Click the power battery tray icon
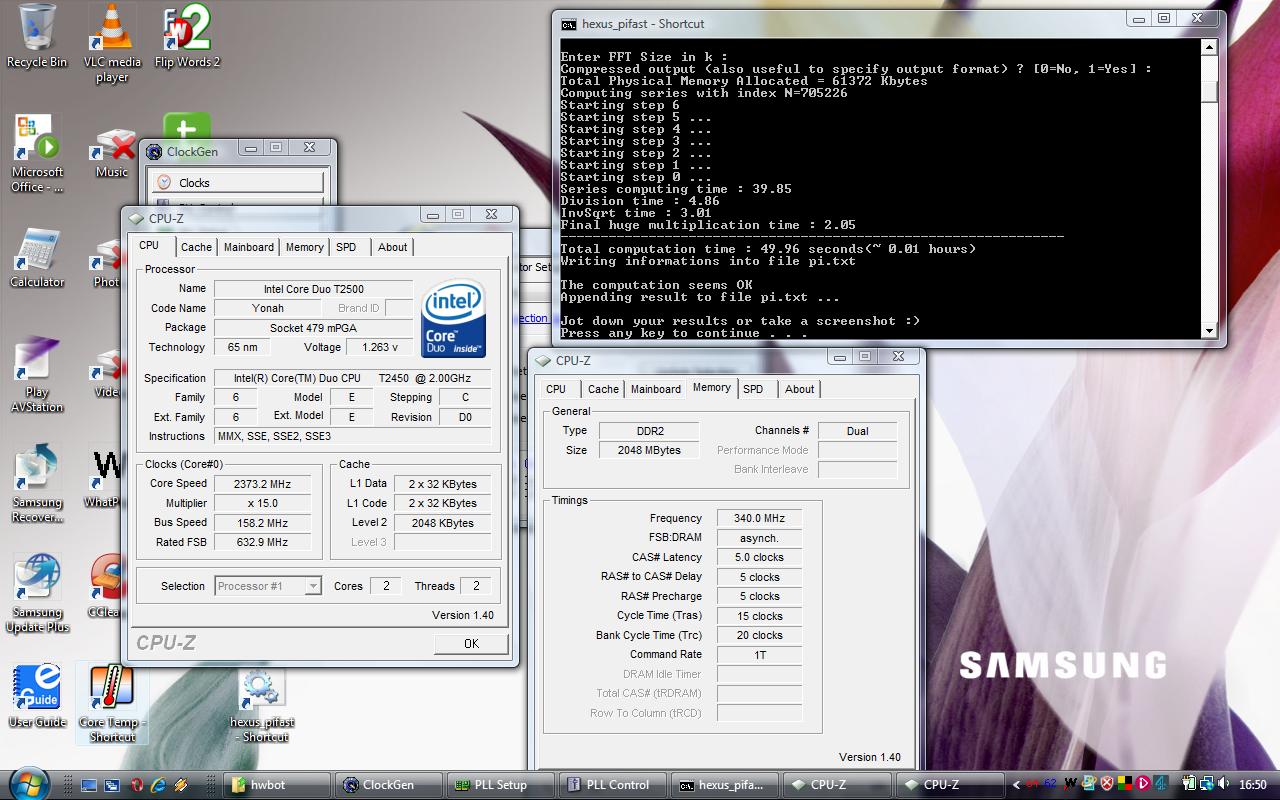 coord(1190,784)
